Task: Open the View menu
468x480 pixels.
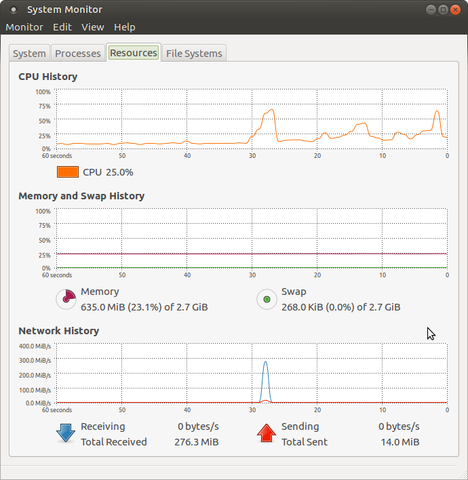Action: tap(93, 27)
